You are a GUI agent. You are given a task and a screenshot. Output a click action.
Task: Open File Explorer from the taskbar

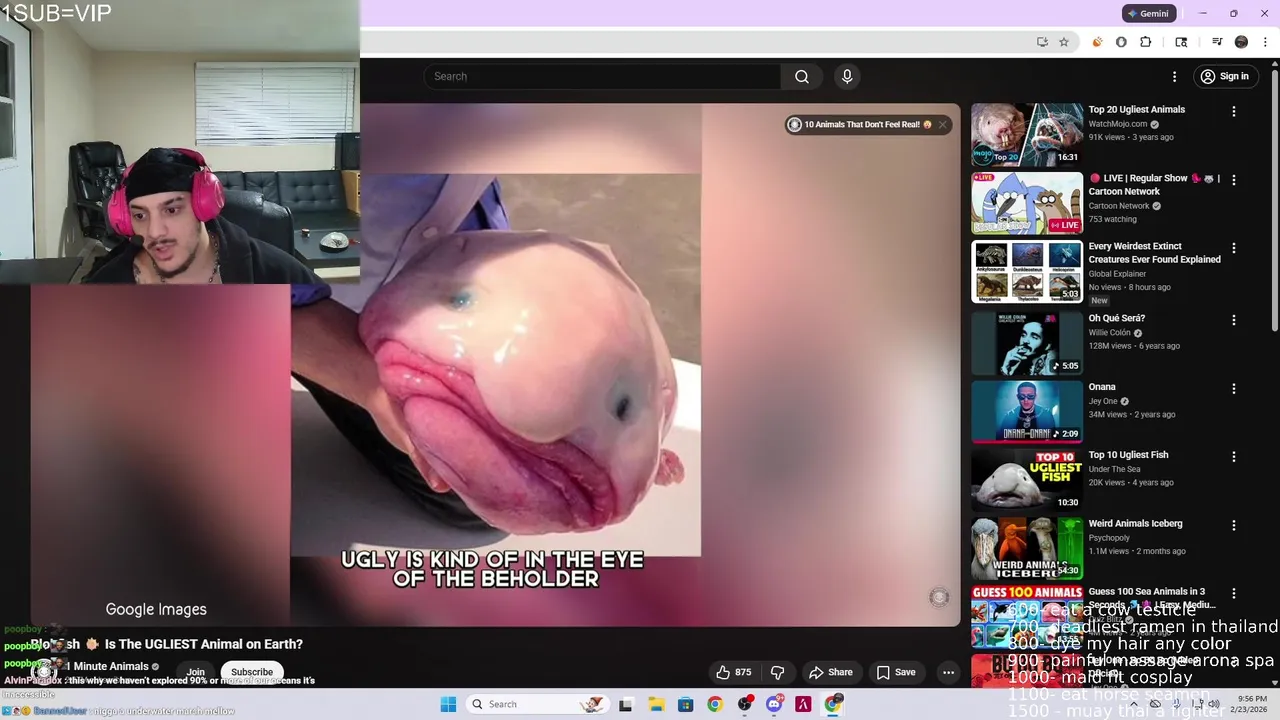tap(656, 704)
